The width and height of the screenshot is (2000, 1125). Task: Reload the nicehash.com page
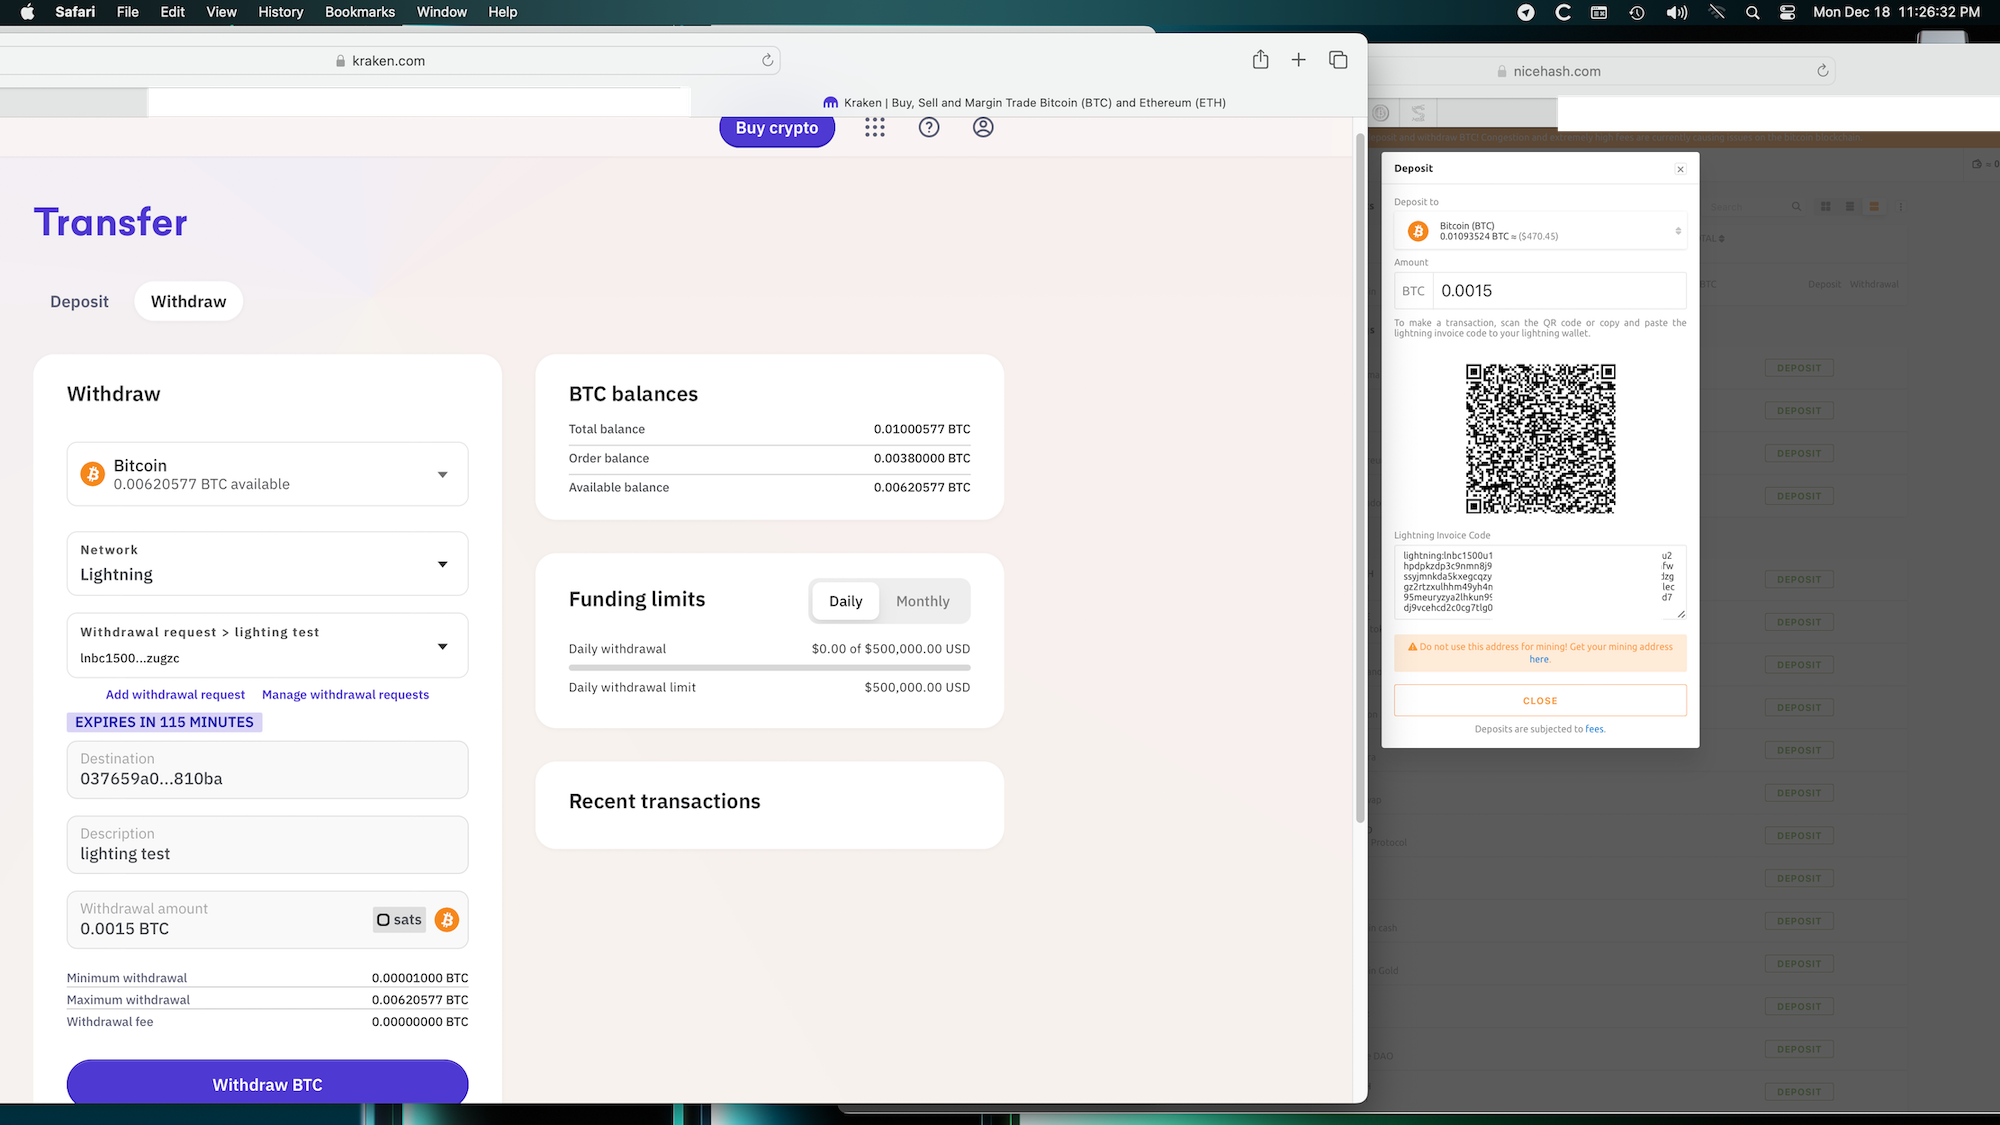click(1822, 71)
